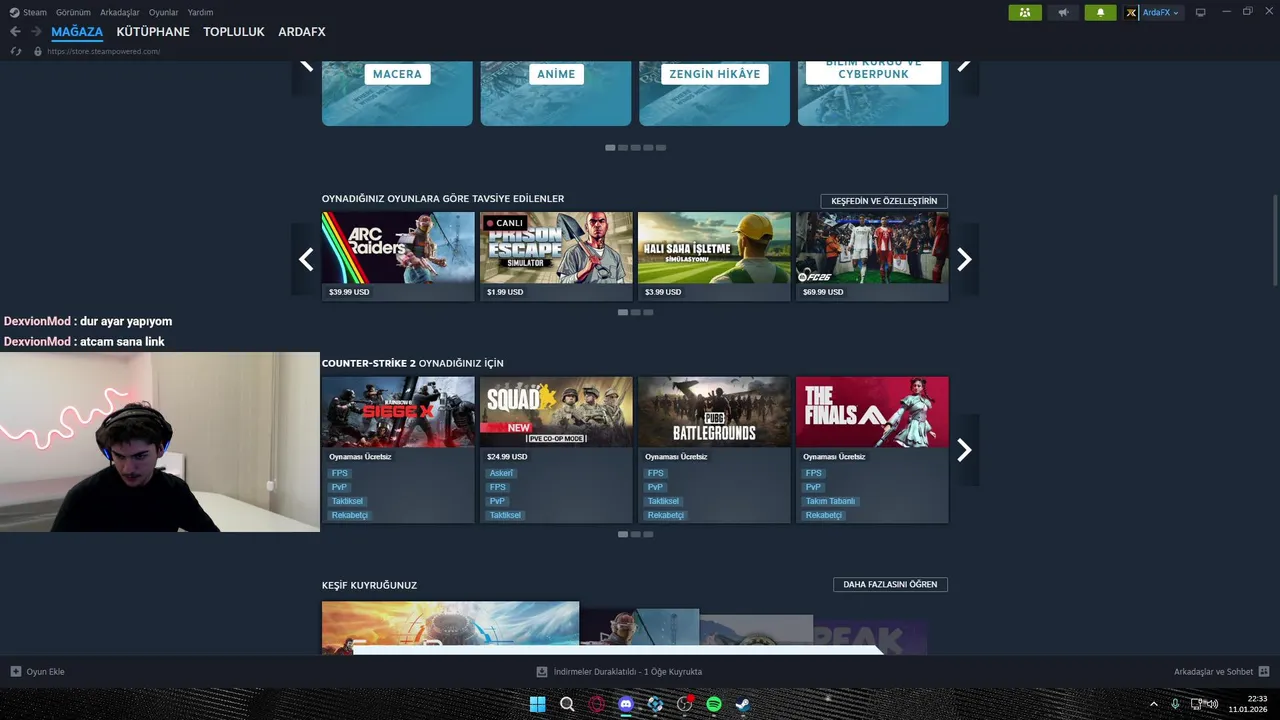The image size is (1280, 720).
Task: Click the Taktiksel tag on PUBG card
Action: 663,501
